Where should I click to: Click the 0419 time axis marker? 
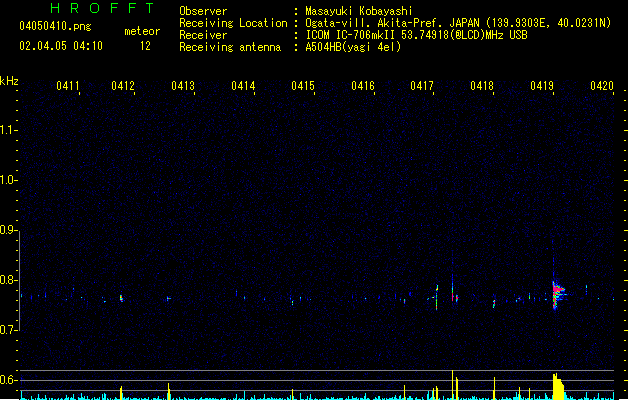pos(542,86)
